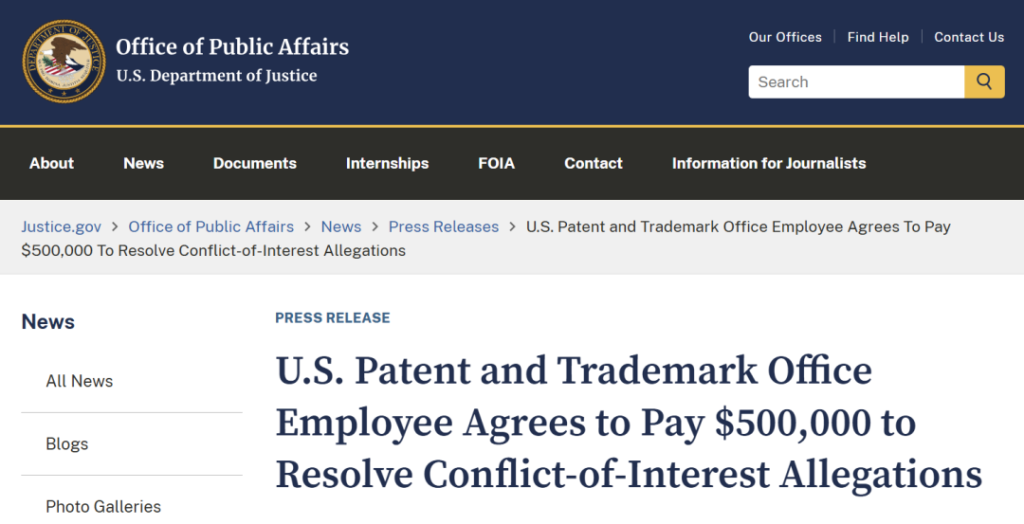Viewport: 1024px width, 524px height.
Task: Open Information for Journalists menu
Action: pyautogui.click(x=769, y=163)
